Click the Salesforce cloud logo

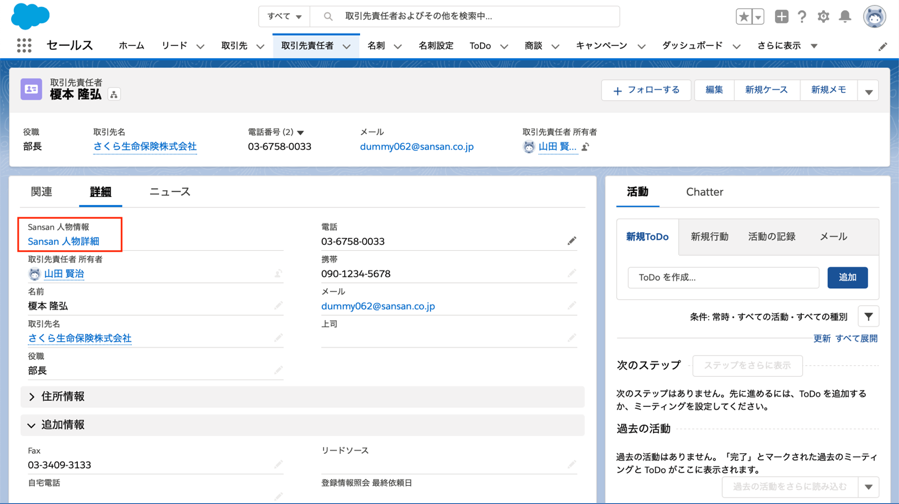click(30, 15)
